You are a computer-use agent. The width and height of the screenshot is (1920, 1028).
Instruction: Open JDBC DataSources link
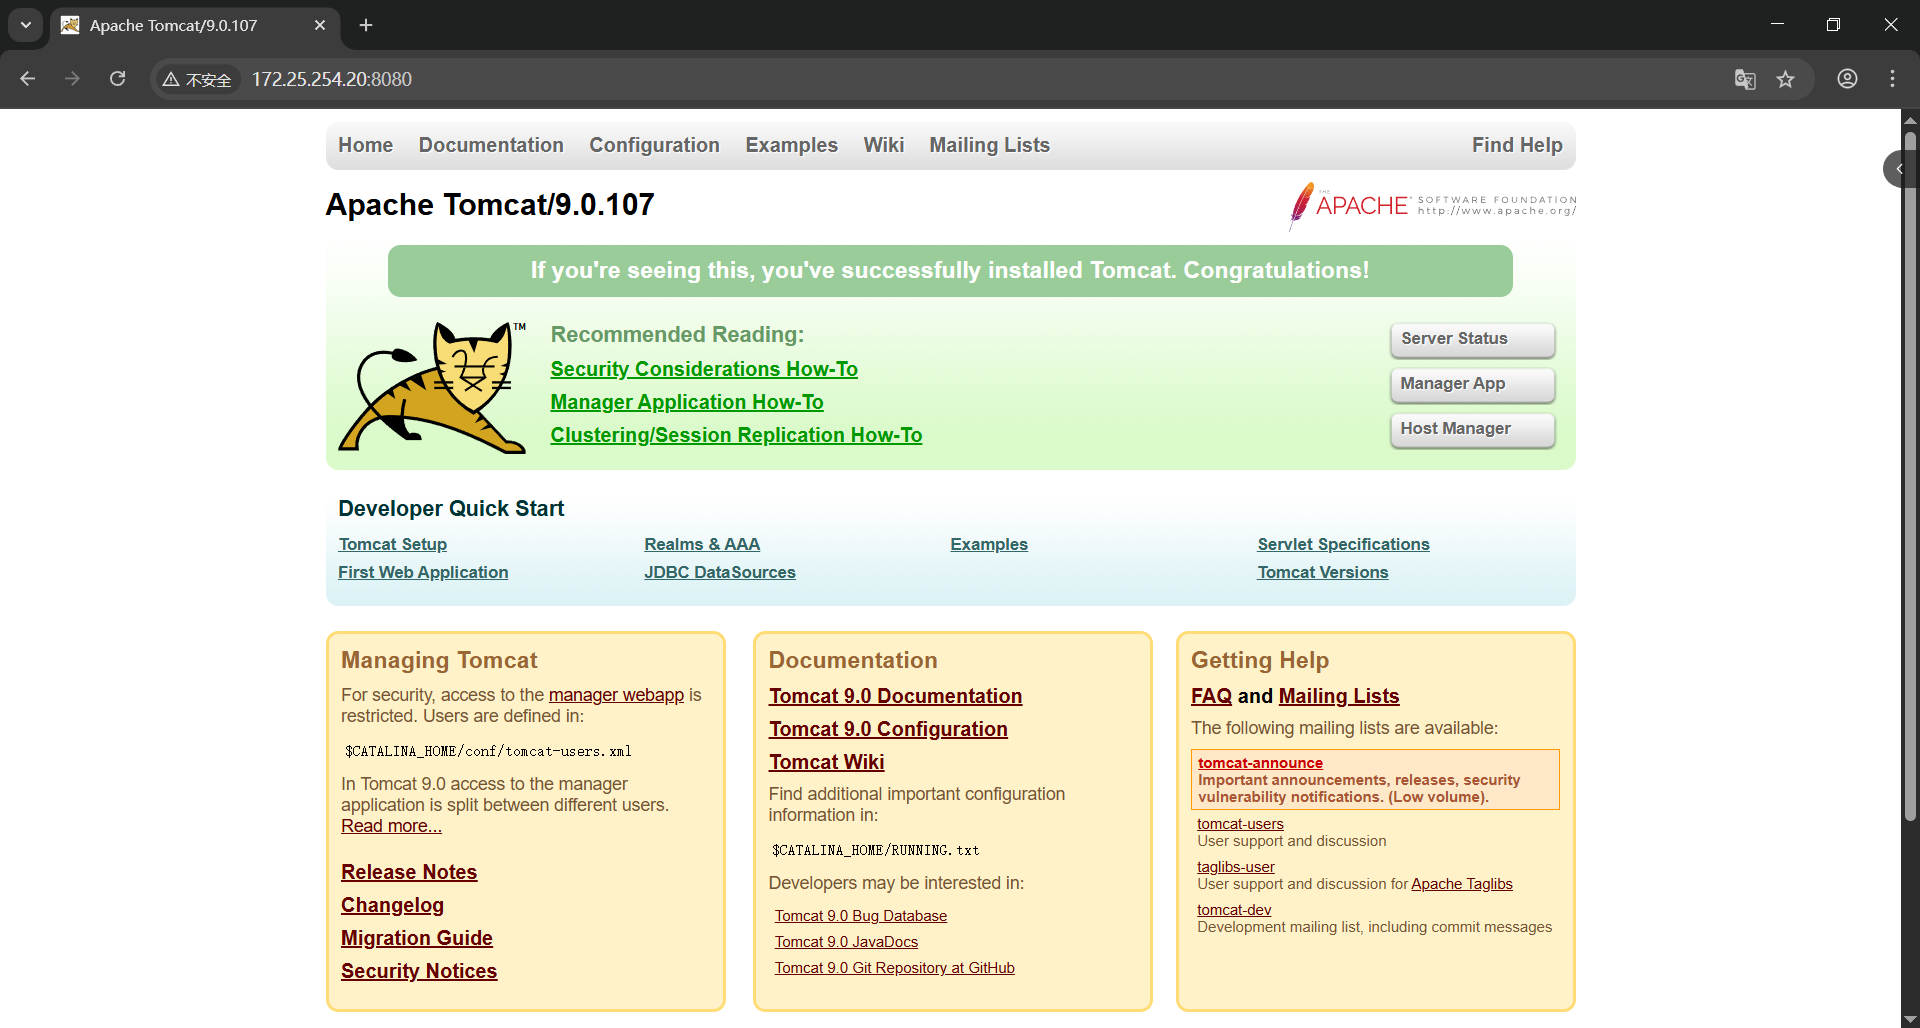coord(720,572)
